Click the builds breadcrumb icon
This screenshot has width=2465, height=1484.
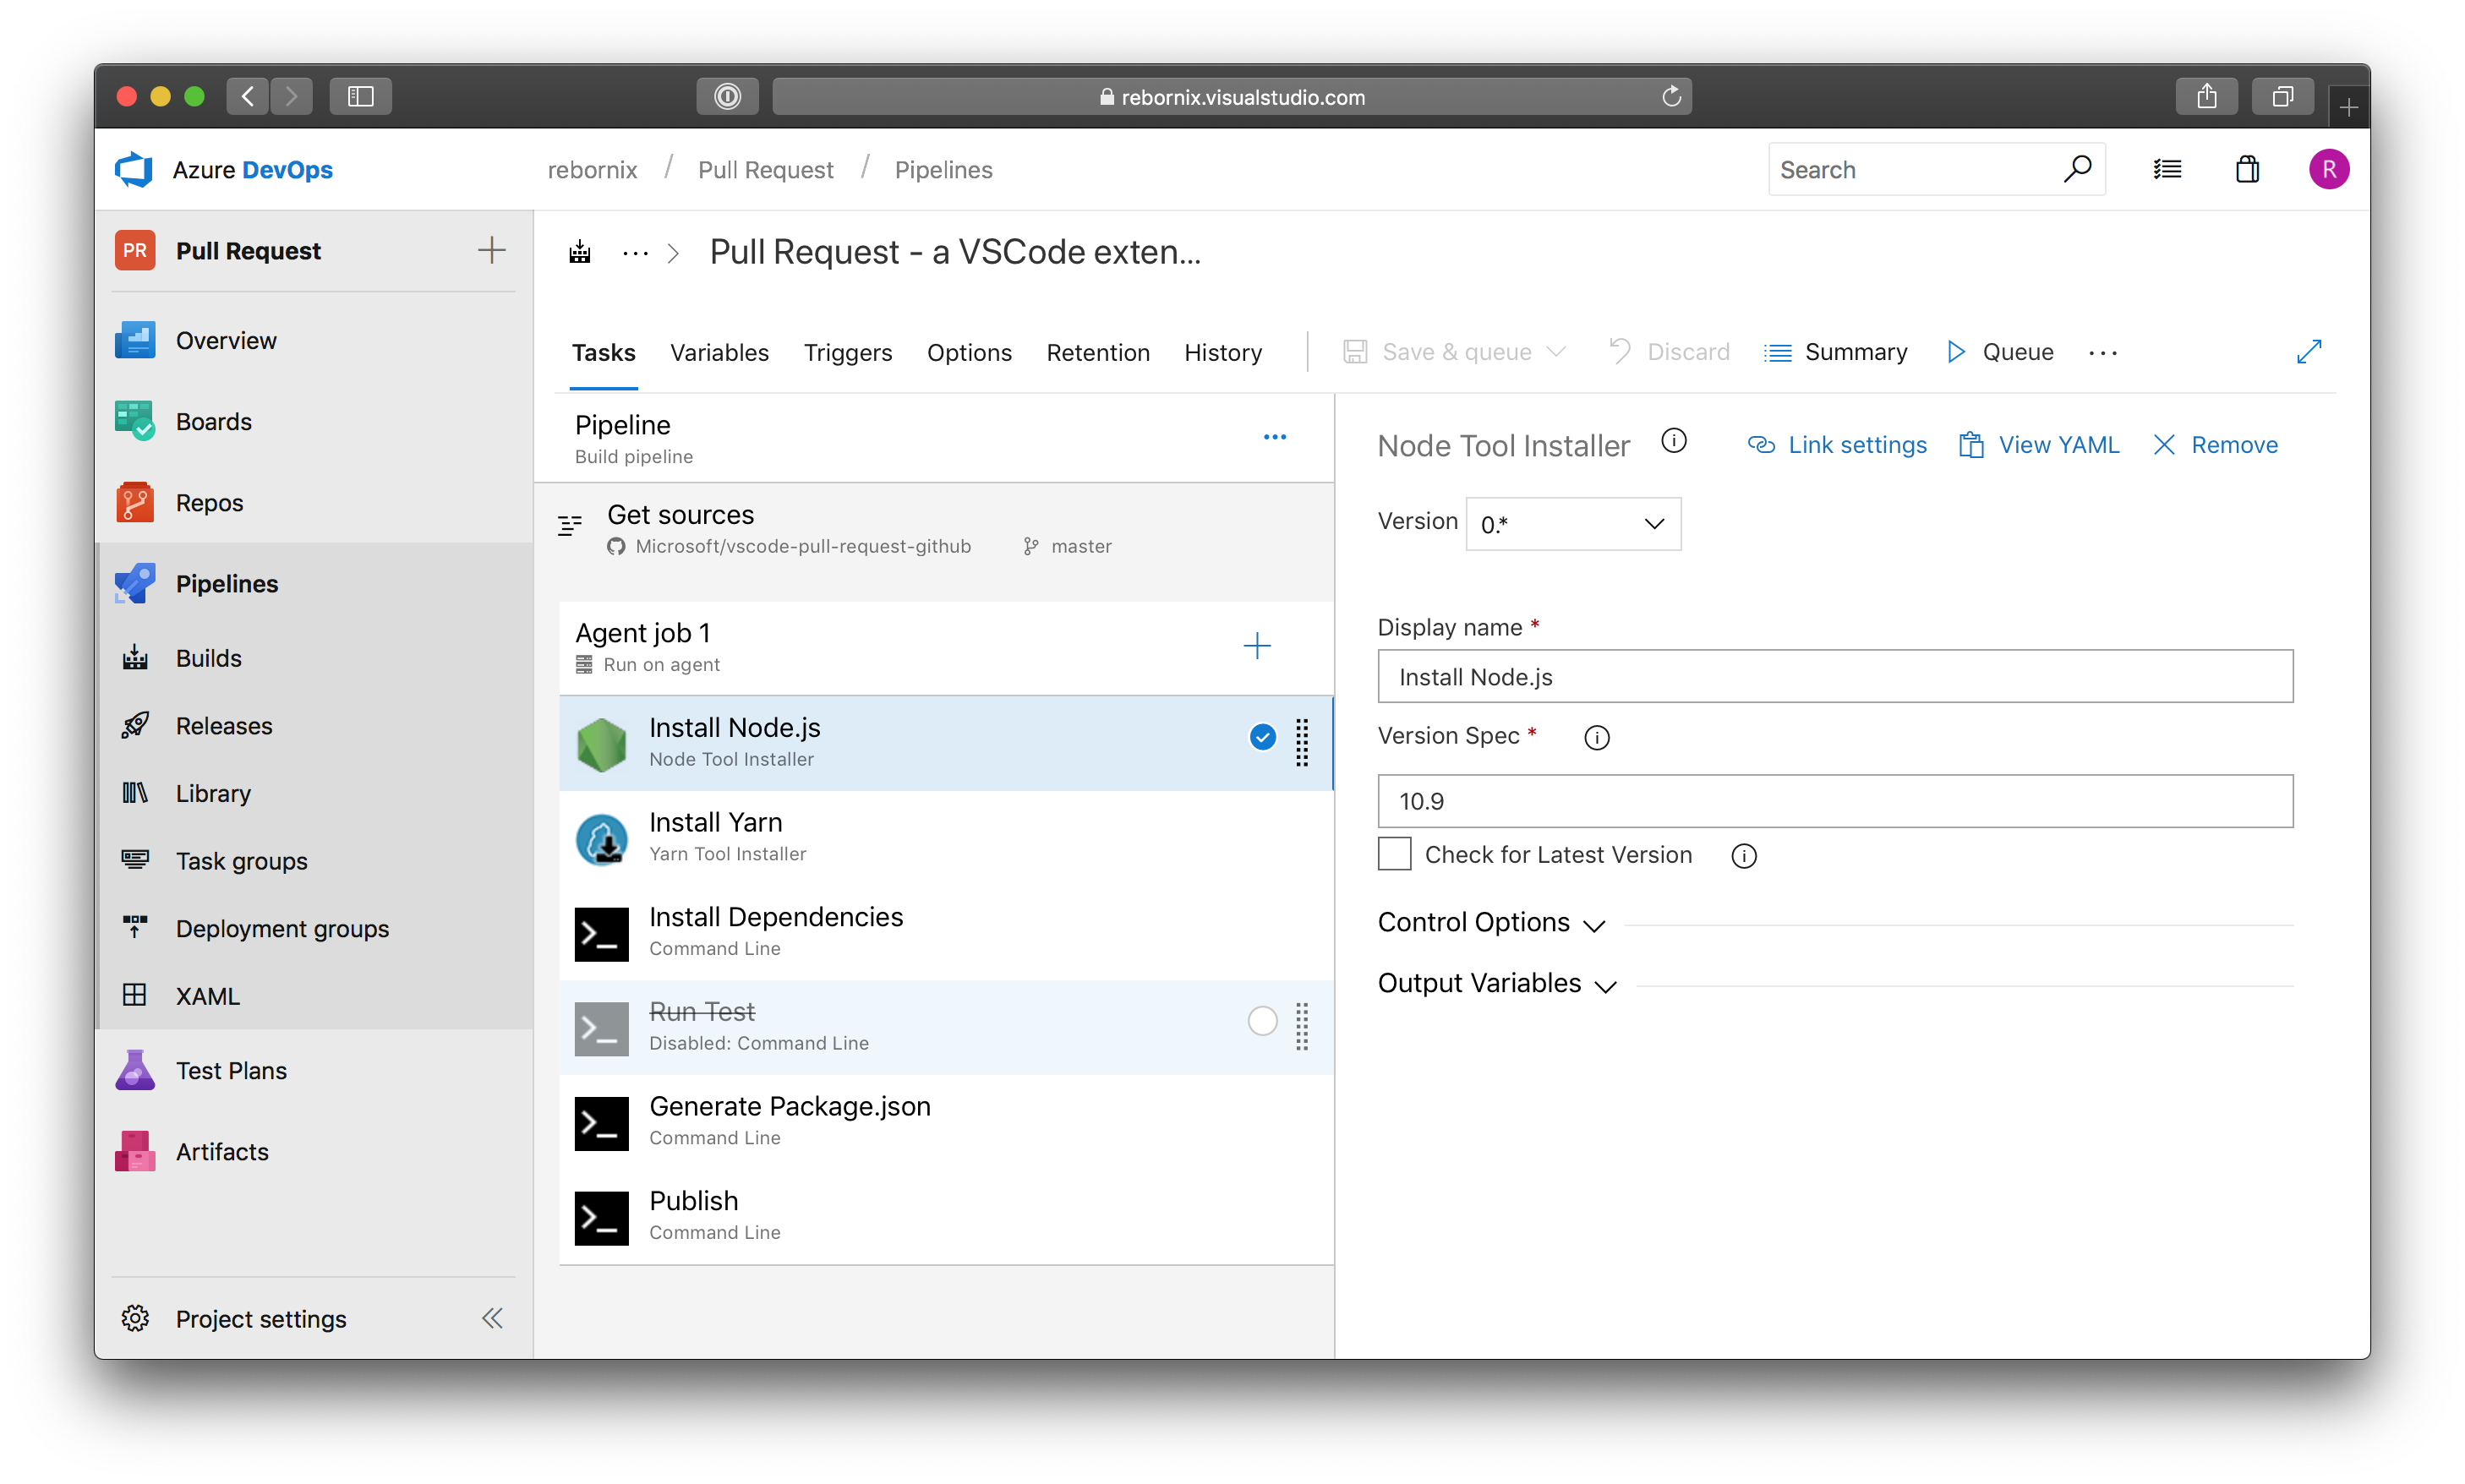point(579,252)
